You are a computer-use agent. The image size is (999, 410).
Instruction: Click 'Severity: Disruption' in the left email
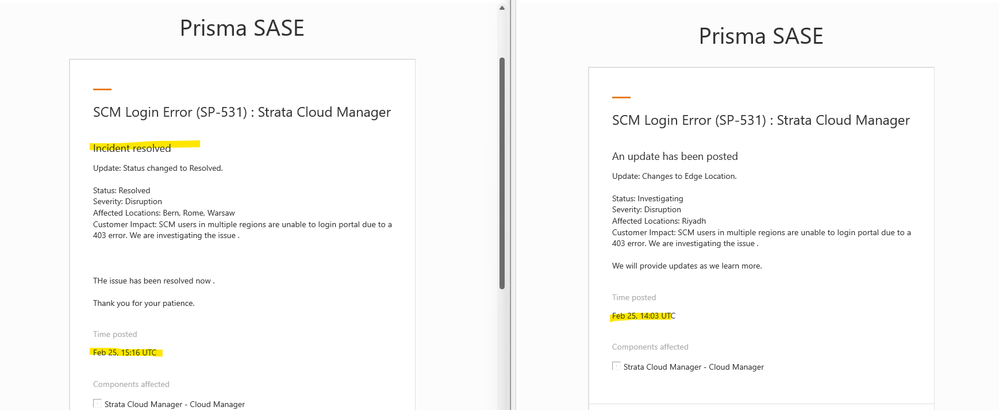127,201
